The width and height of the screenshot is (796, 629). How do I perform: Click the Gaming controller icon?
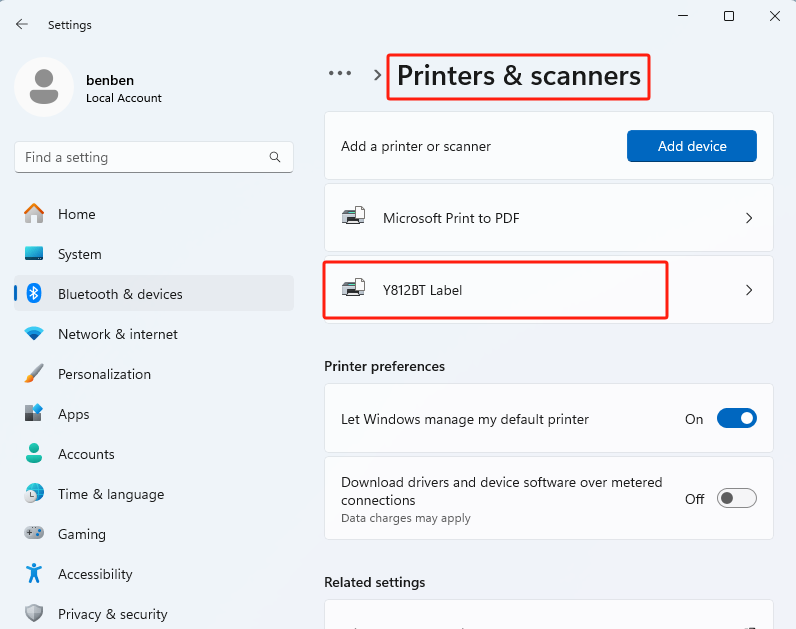click(34, 533)
